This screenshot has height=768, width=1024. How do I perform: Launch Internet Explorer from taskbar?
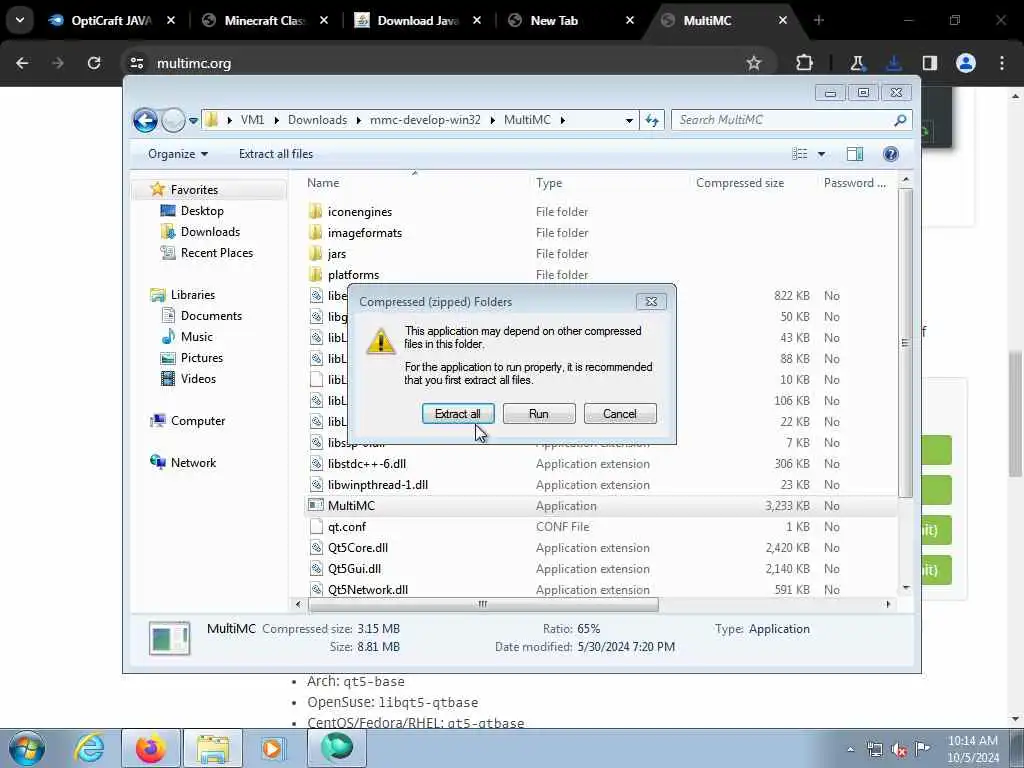coord(89,748)
